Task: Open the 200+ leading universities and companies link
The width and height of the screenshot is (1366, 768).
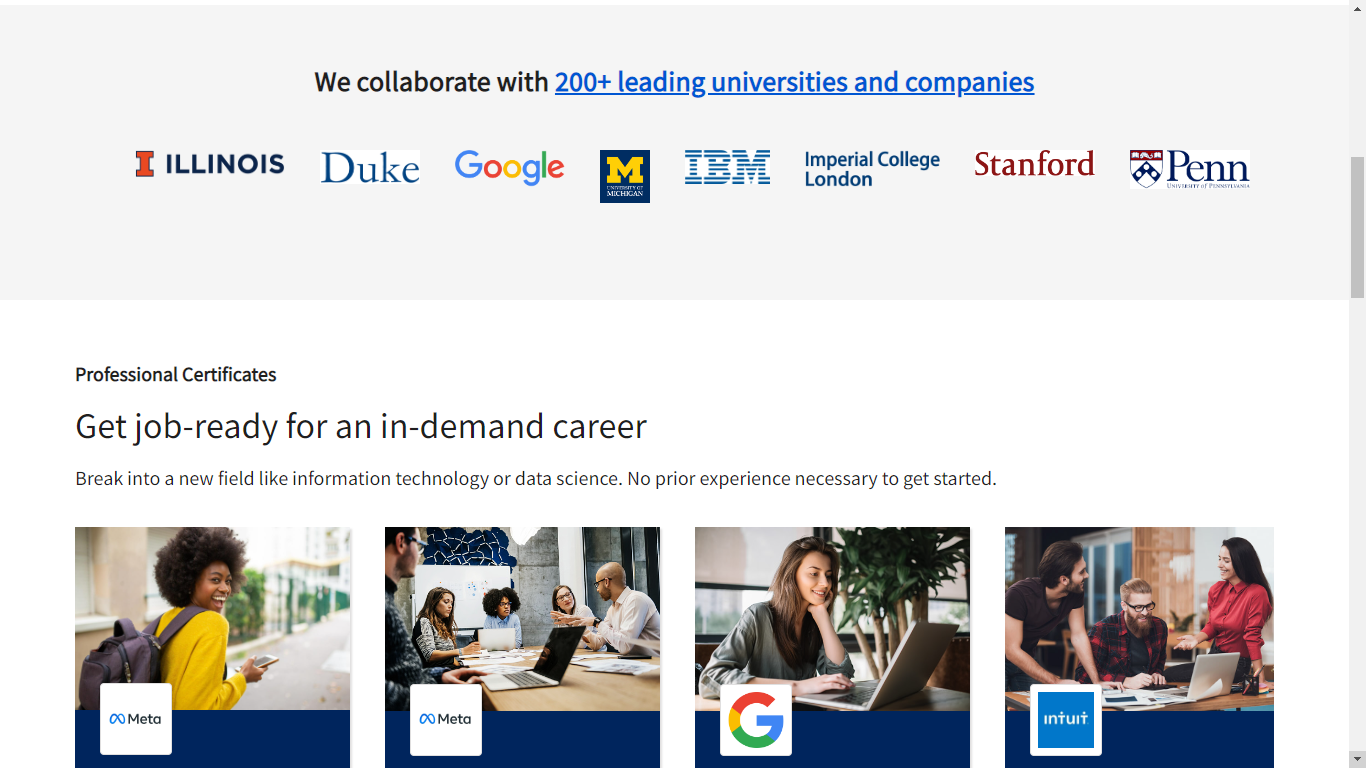Action: click(794, 82)
